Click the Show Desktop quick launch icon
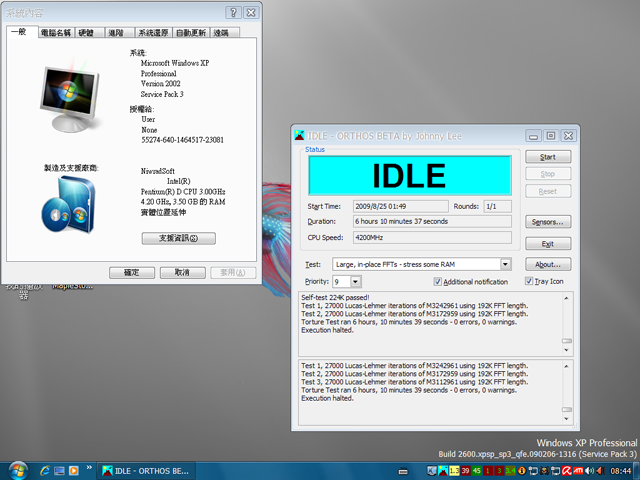Image resolution: width=640 pixels, height=480 pixels. pyautogui.click(x=59, y=471)
